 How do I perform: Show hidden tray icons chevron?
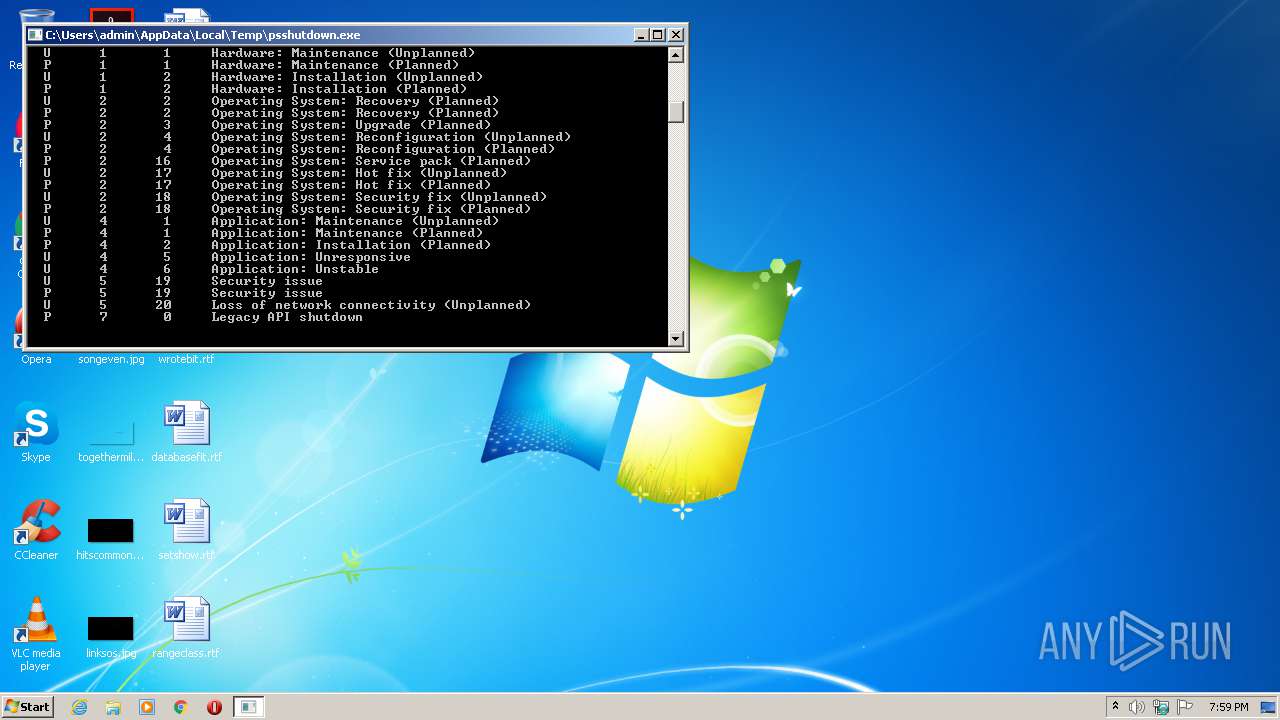pos(1115,706)
